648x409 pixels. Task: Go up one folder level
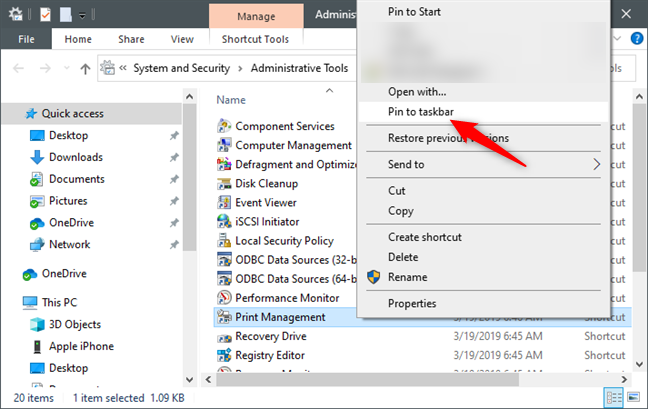pos(85,69)
